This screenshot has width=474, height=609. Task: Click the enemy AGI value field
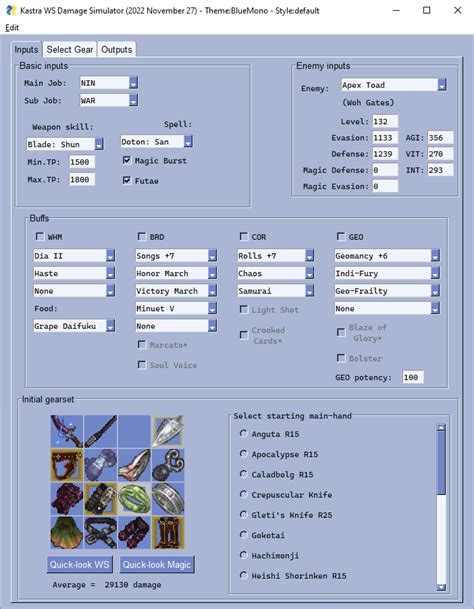[x=440, y=137]
